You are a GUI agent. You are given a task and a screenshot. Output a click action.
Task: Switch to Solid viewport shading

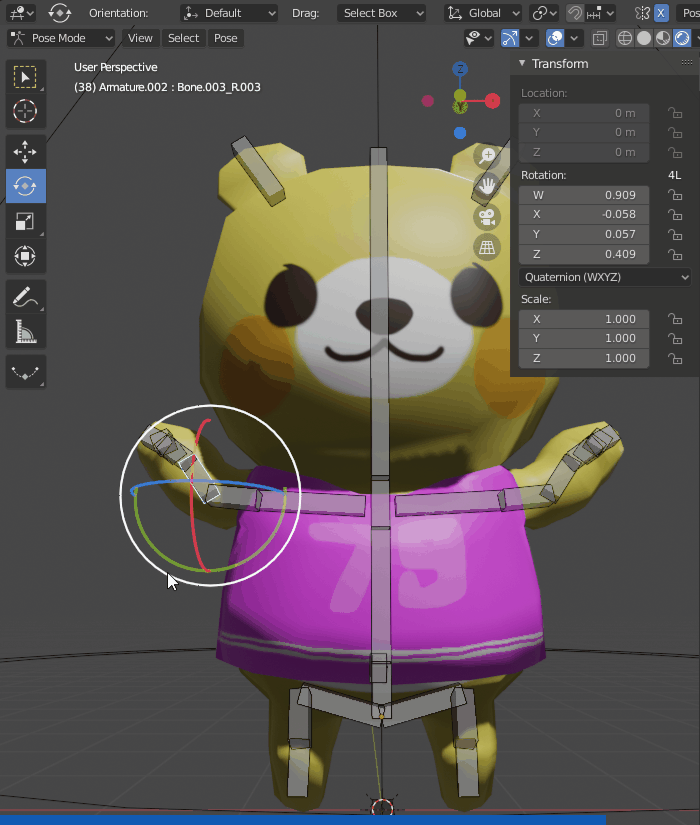tap(644, 38)
